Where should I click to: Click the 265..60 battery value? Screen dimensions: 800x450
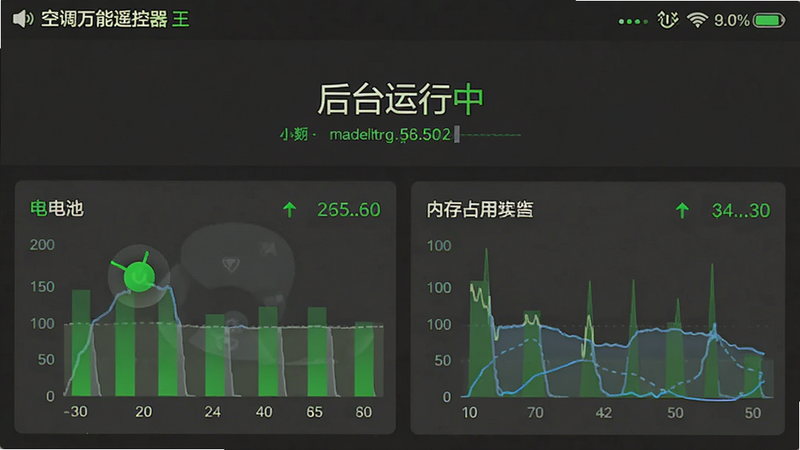[x=348, y=210]
